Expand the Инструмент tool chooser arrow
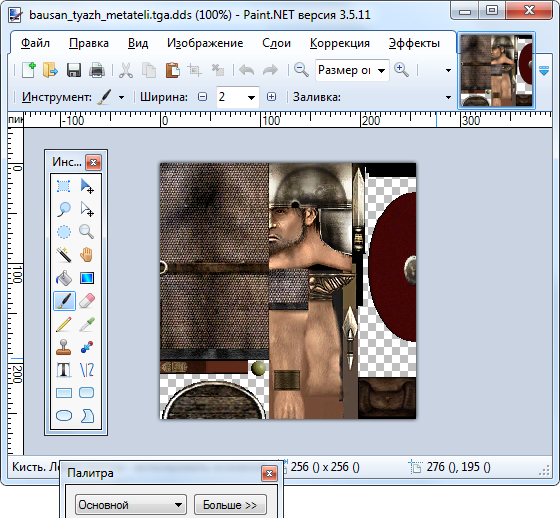560x518 pixels. pos(121,97)
